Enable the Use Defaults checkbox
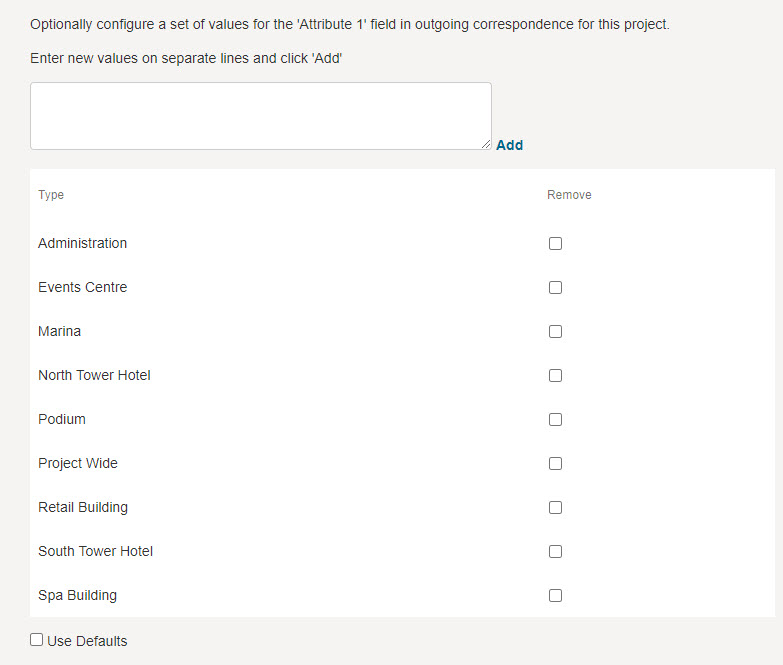This screenshot has height=665, width=783. click(x=37, y=640)
